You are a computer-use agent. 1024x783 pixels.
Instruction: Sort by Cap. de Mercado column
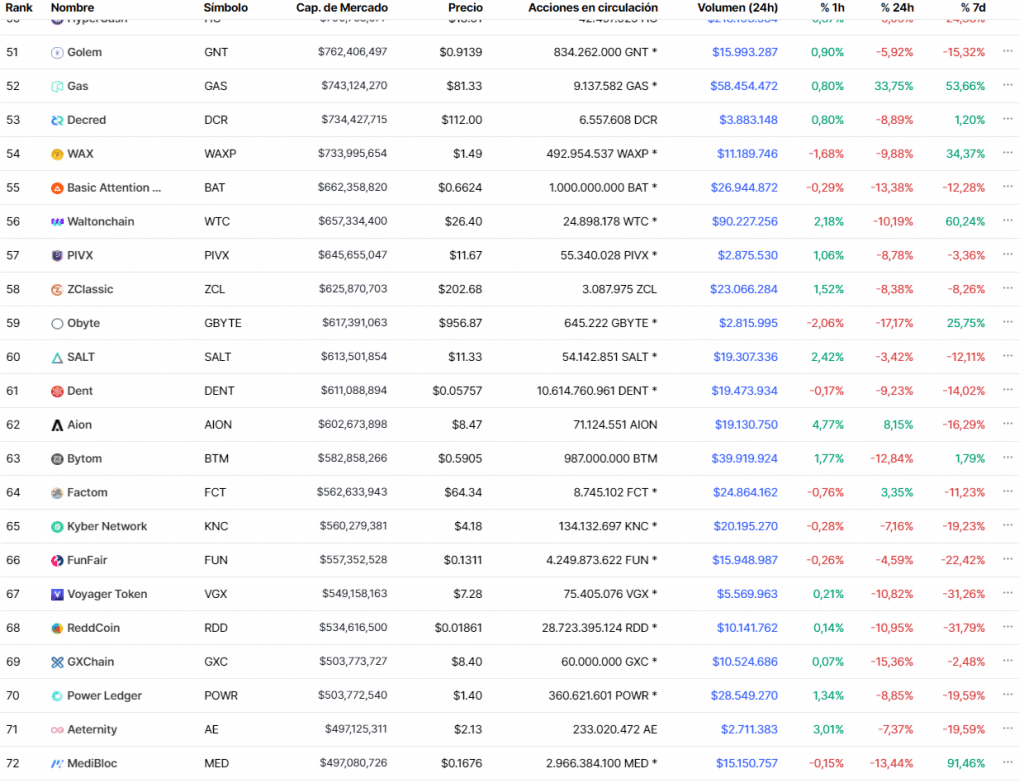[x=342, y=8]
